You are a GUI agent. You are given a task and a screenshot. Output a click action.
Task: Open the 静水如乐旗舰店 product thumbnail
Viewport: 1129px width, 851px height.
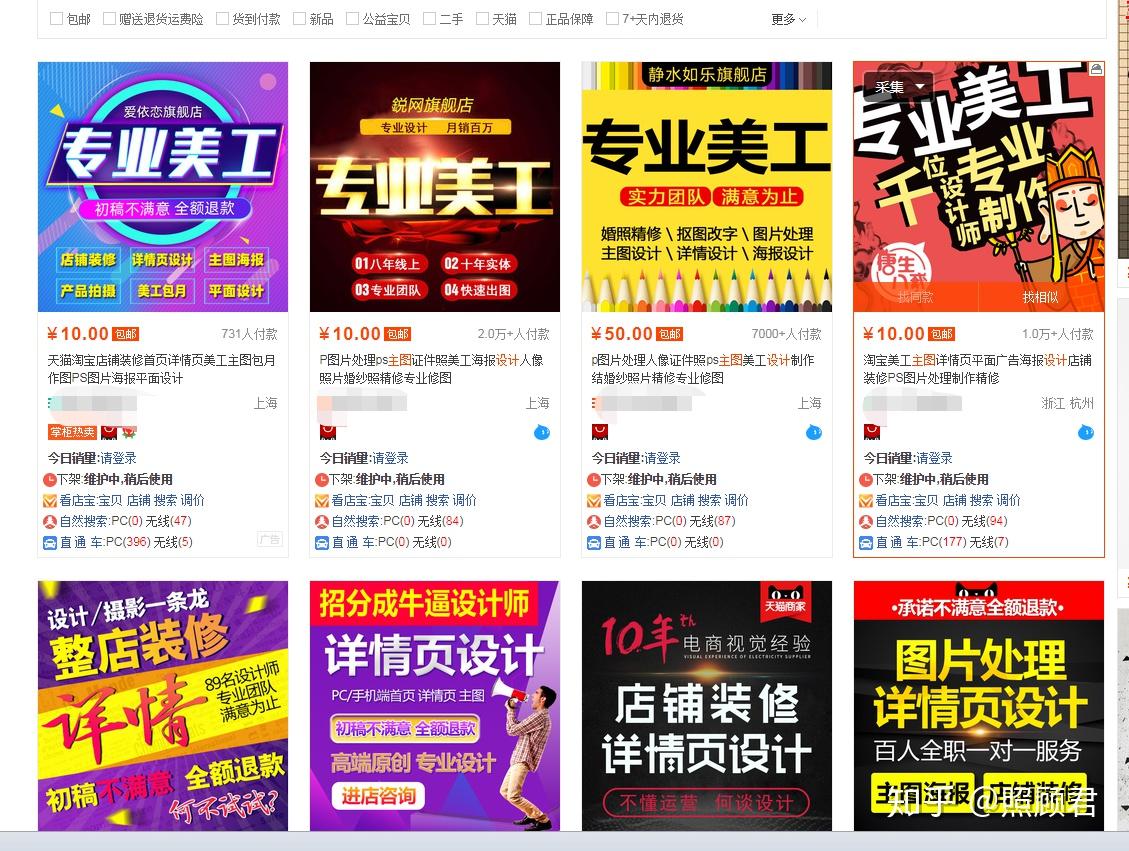706,187
